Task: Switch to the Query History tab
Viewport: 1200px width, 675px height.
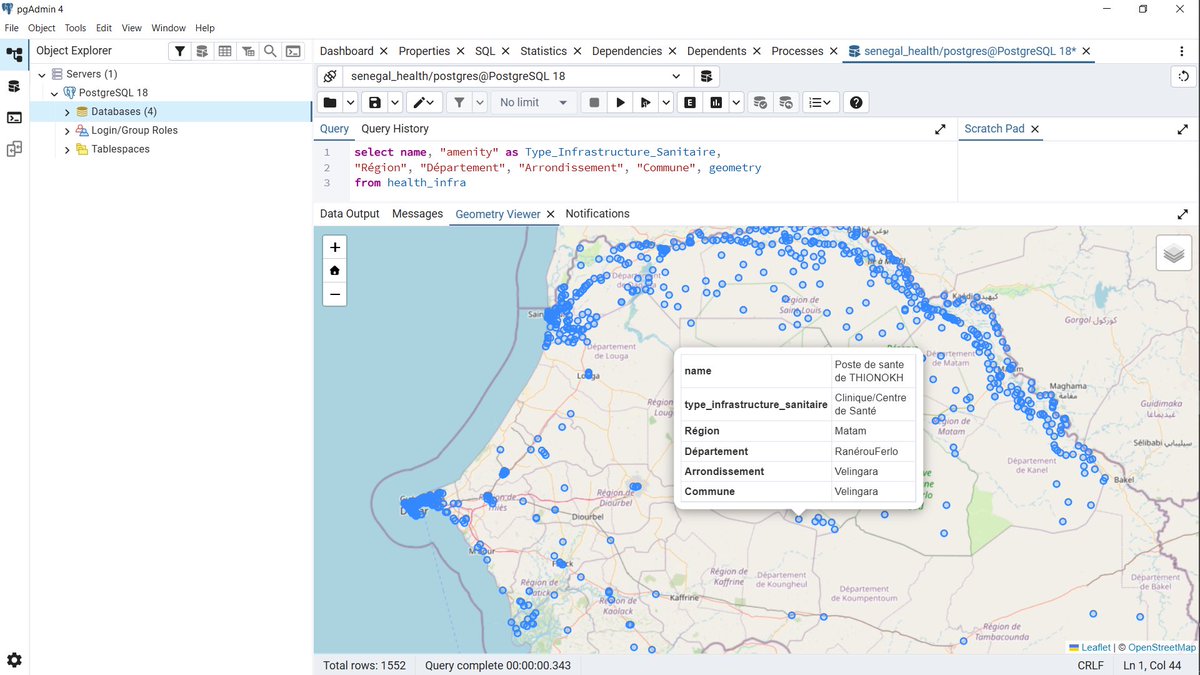Action: [x=395, y=129]
